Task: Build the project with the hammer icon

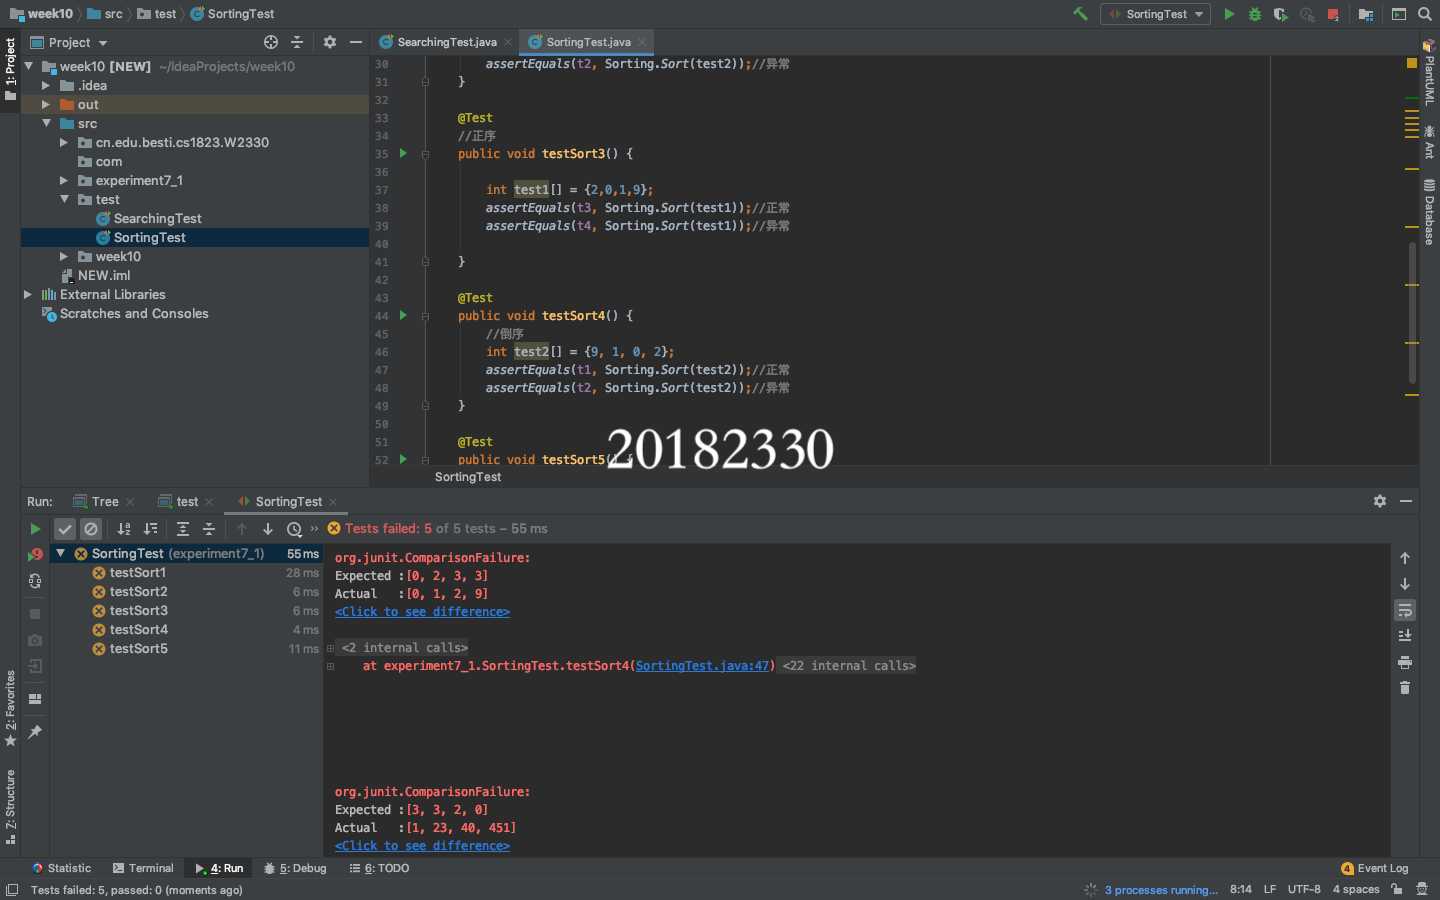Action: tap(1080, 14)
